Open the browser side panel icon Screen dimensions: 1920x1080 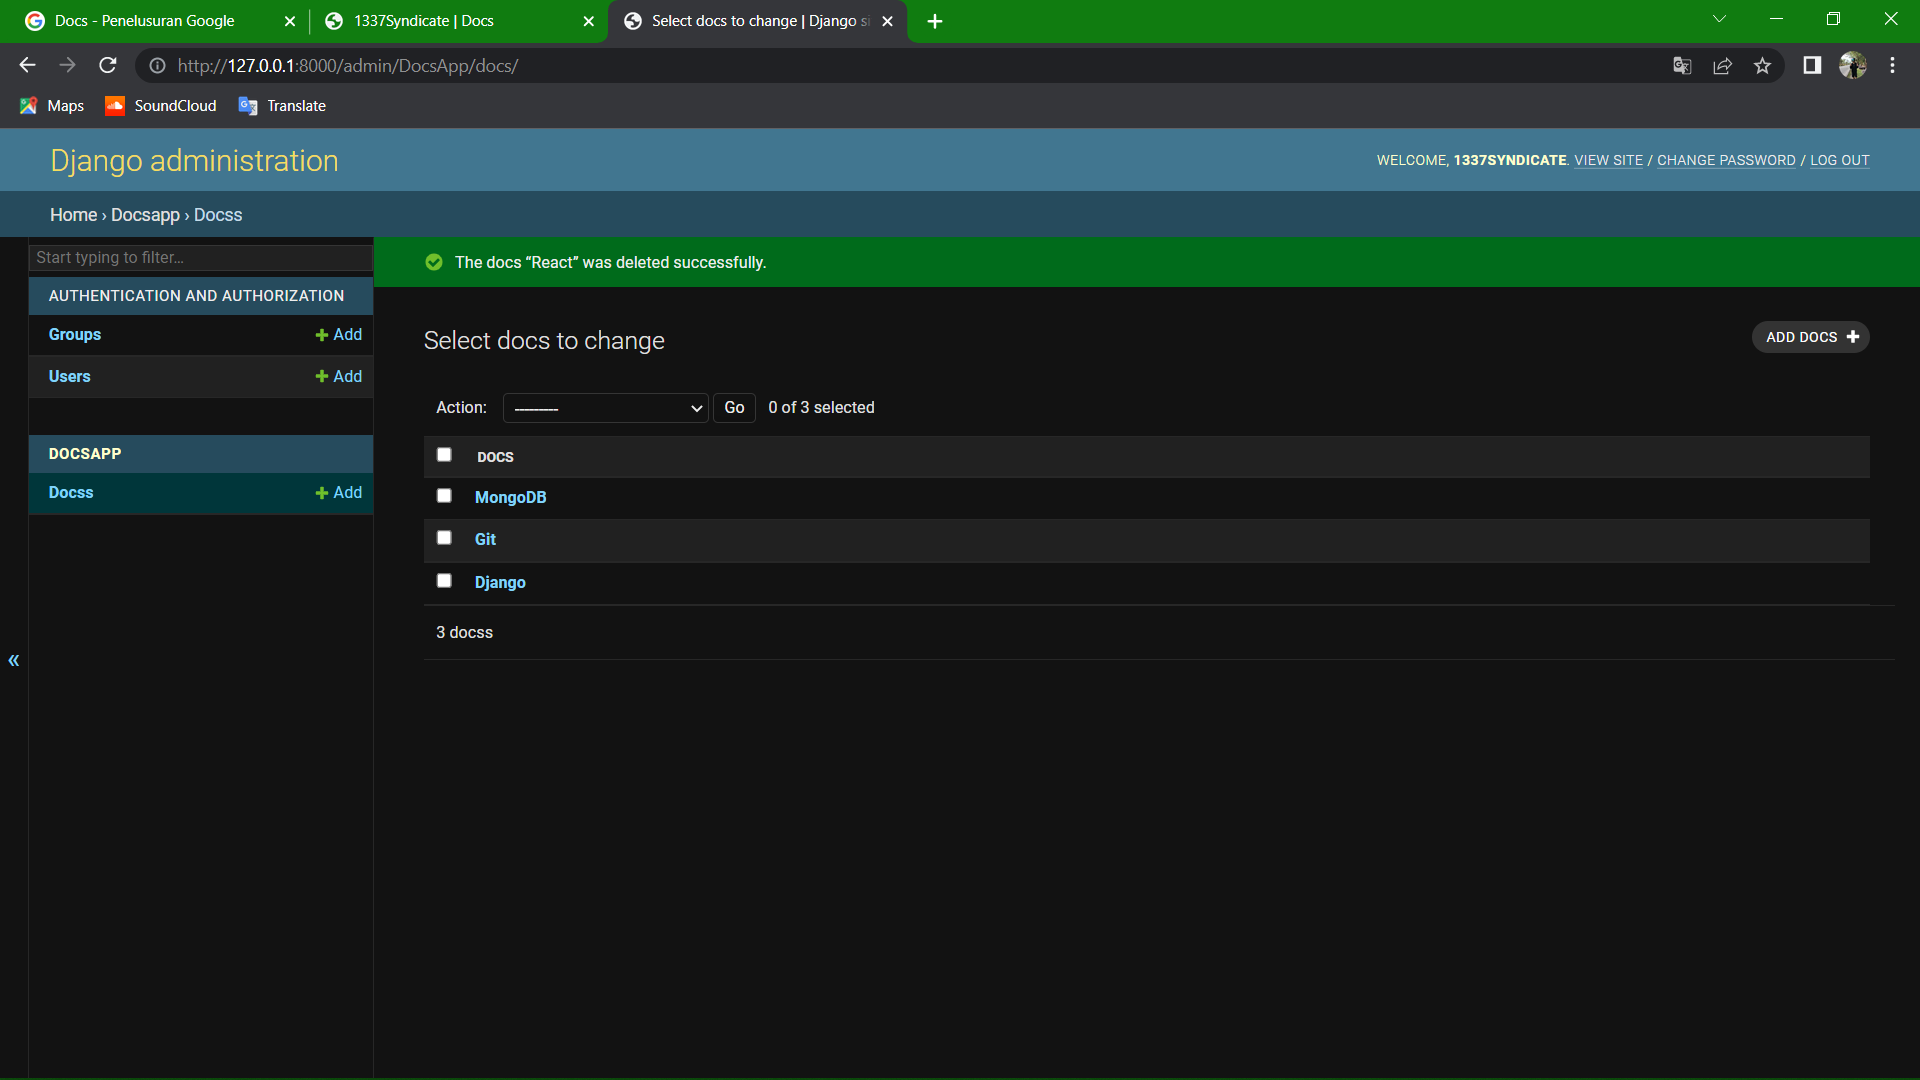tap(1812, 66)
